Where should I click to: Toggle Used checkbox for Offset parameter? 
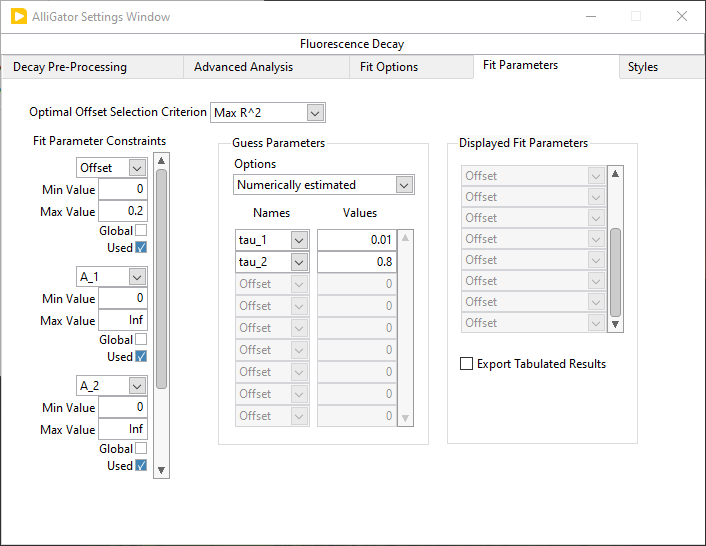[x=141, y=248]
